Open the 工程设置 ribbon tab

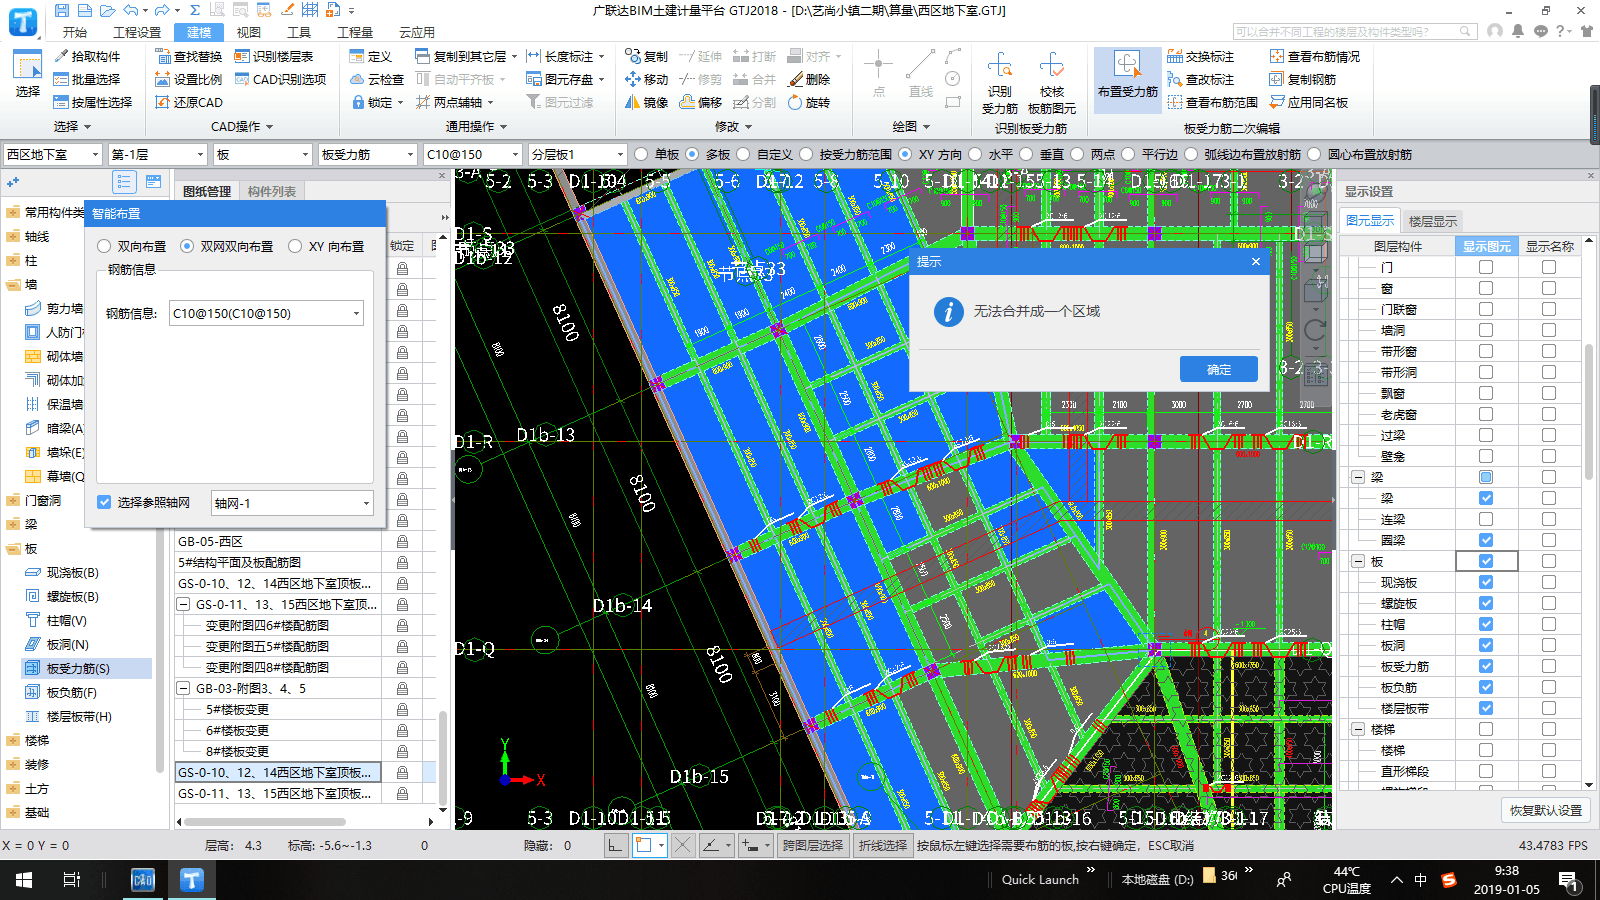click(x=137, y=32)
